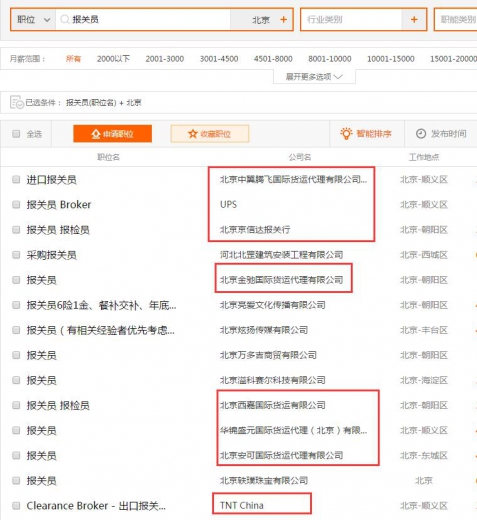Viewport: 477px width, 520px height.
Task: Click the 公司名 column header
Action: [x=300, y=157]
